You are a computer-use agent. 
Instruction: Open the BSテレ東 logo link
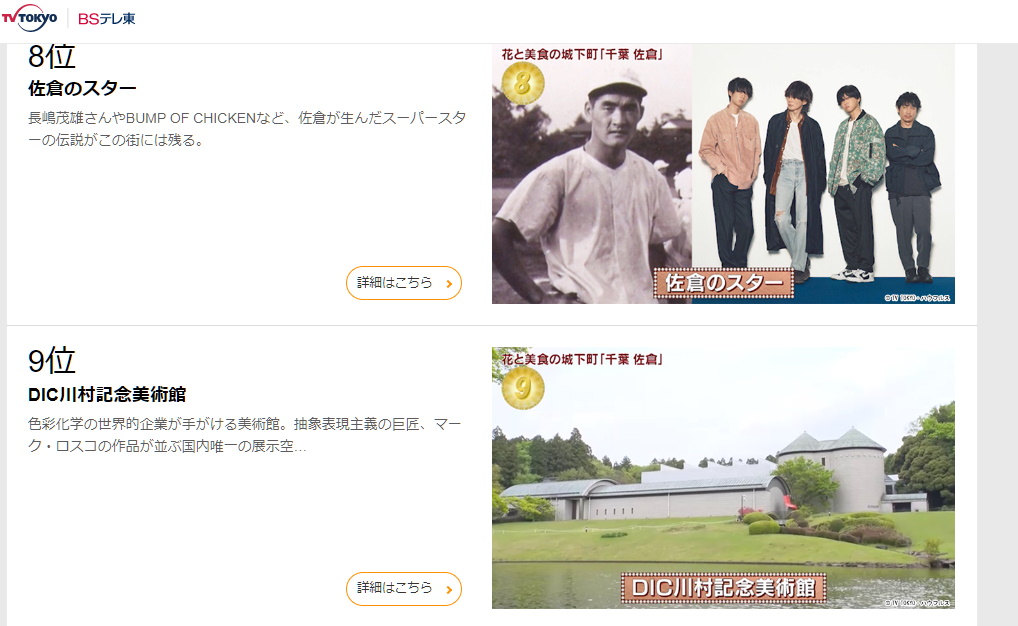click(106, 19)
